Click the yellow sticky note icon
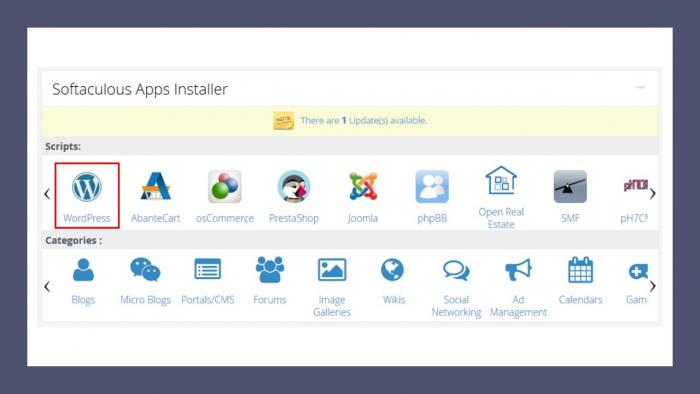The height and width of the screenshot is (394, 700). pyautogui.click(x=283, y=120)
